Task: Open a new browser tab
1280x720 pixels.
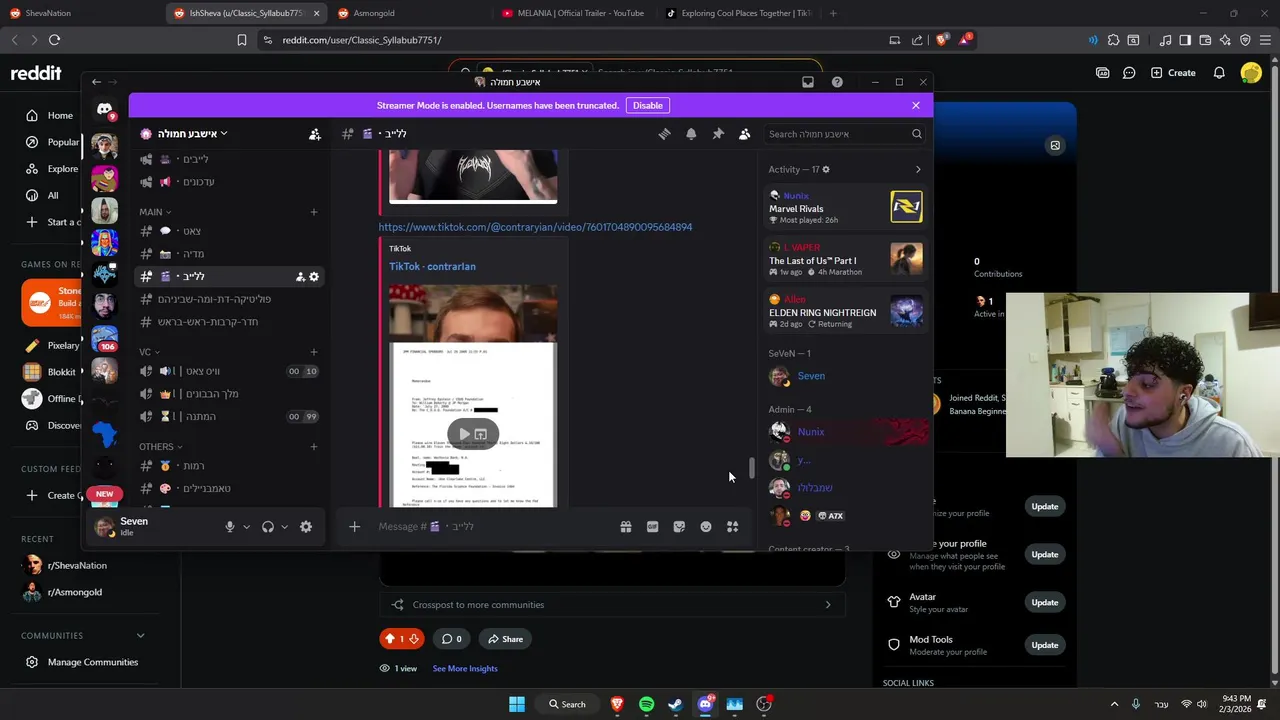Action: (833, 13)
